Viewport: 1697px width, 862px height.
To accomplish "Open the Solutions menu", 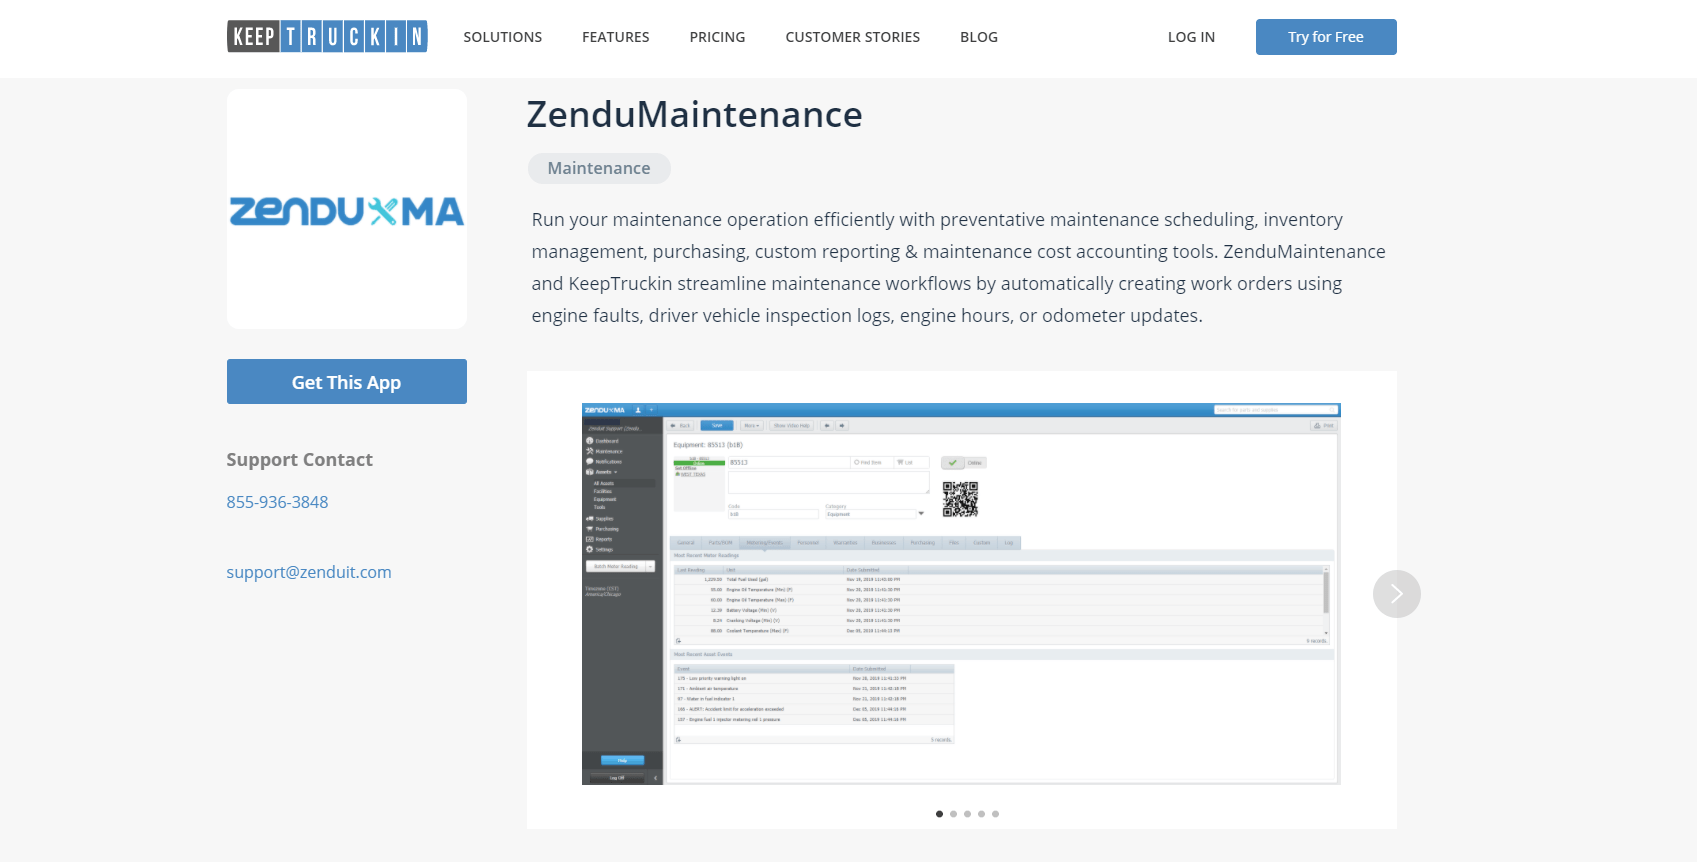I will [503, 37].
